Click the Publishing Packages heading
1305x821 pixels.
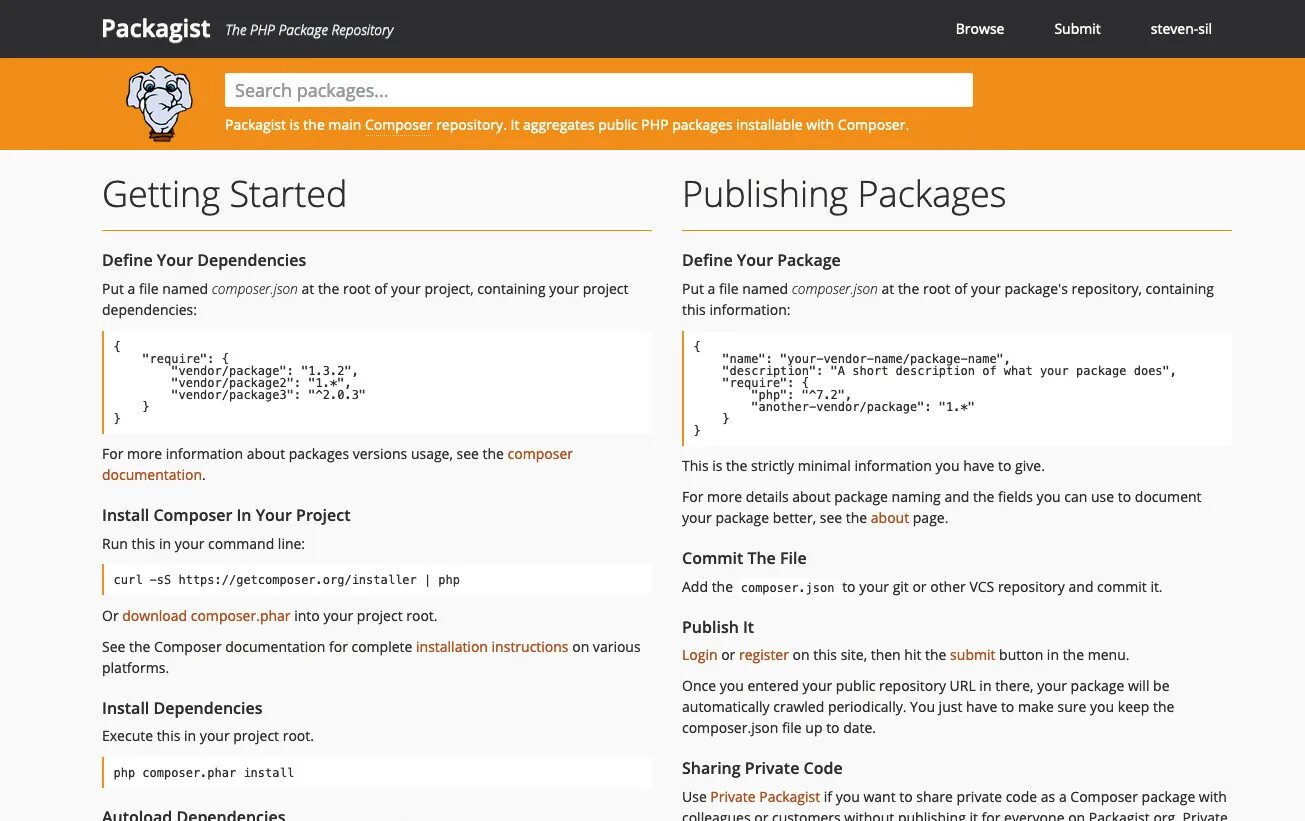pos(843,194)
